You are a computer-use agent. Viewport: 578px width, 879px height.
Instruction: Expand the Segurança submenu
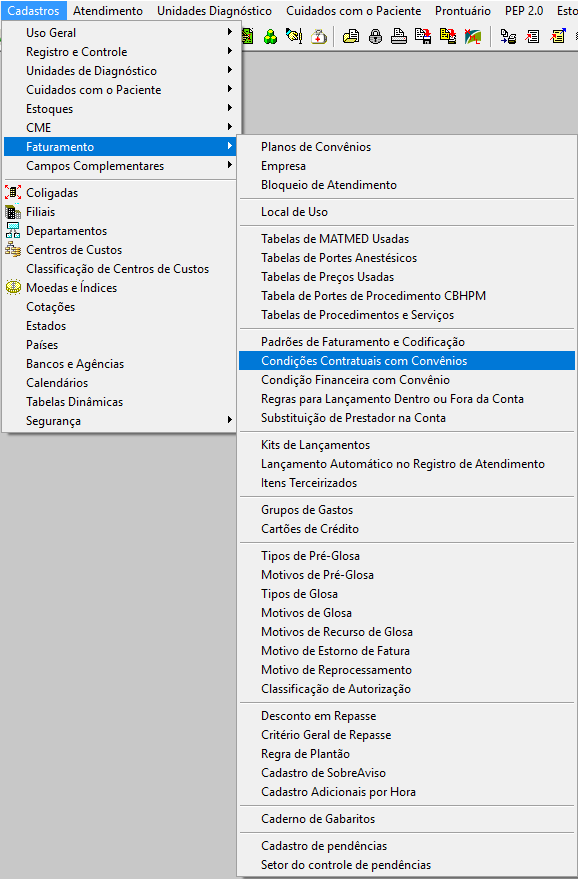point(120,421)
